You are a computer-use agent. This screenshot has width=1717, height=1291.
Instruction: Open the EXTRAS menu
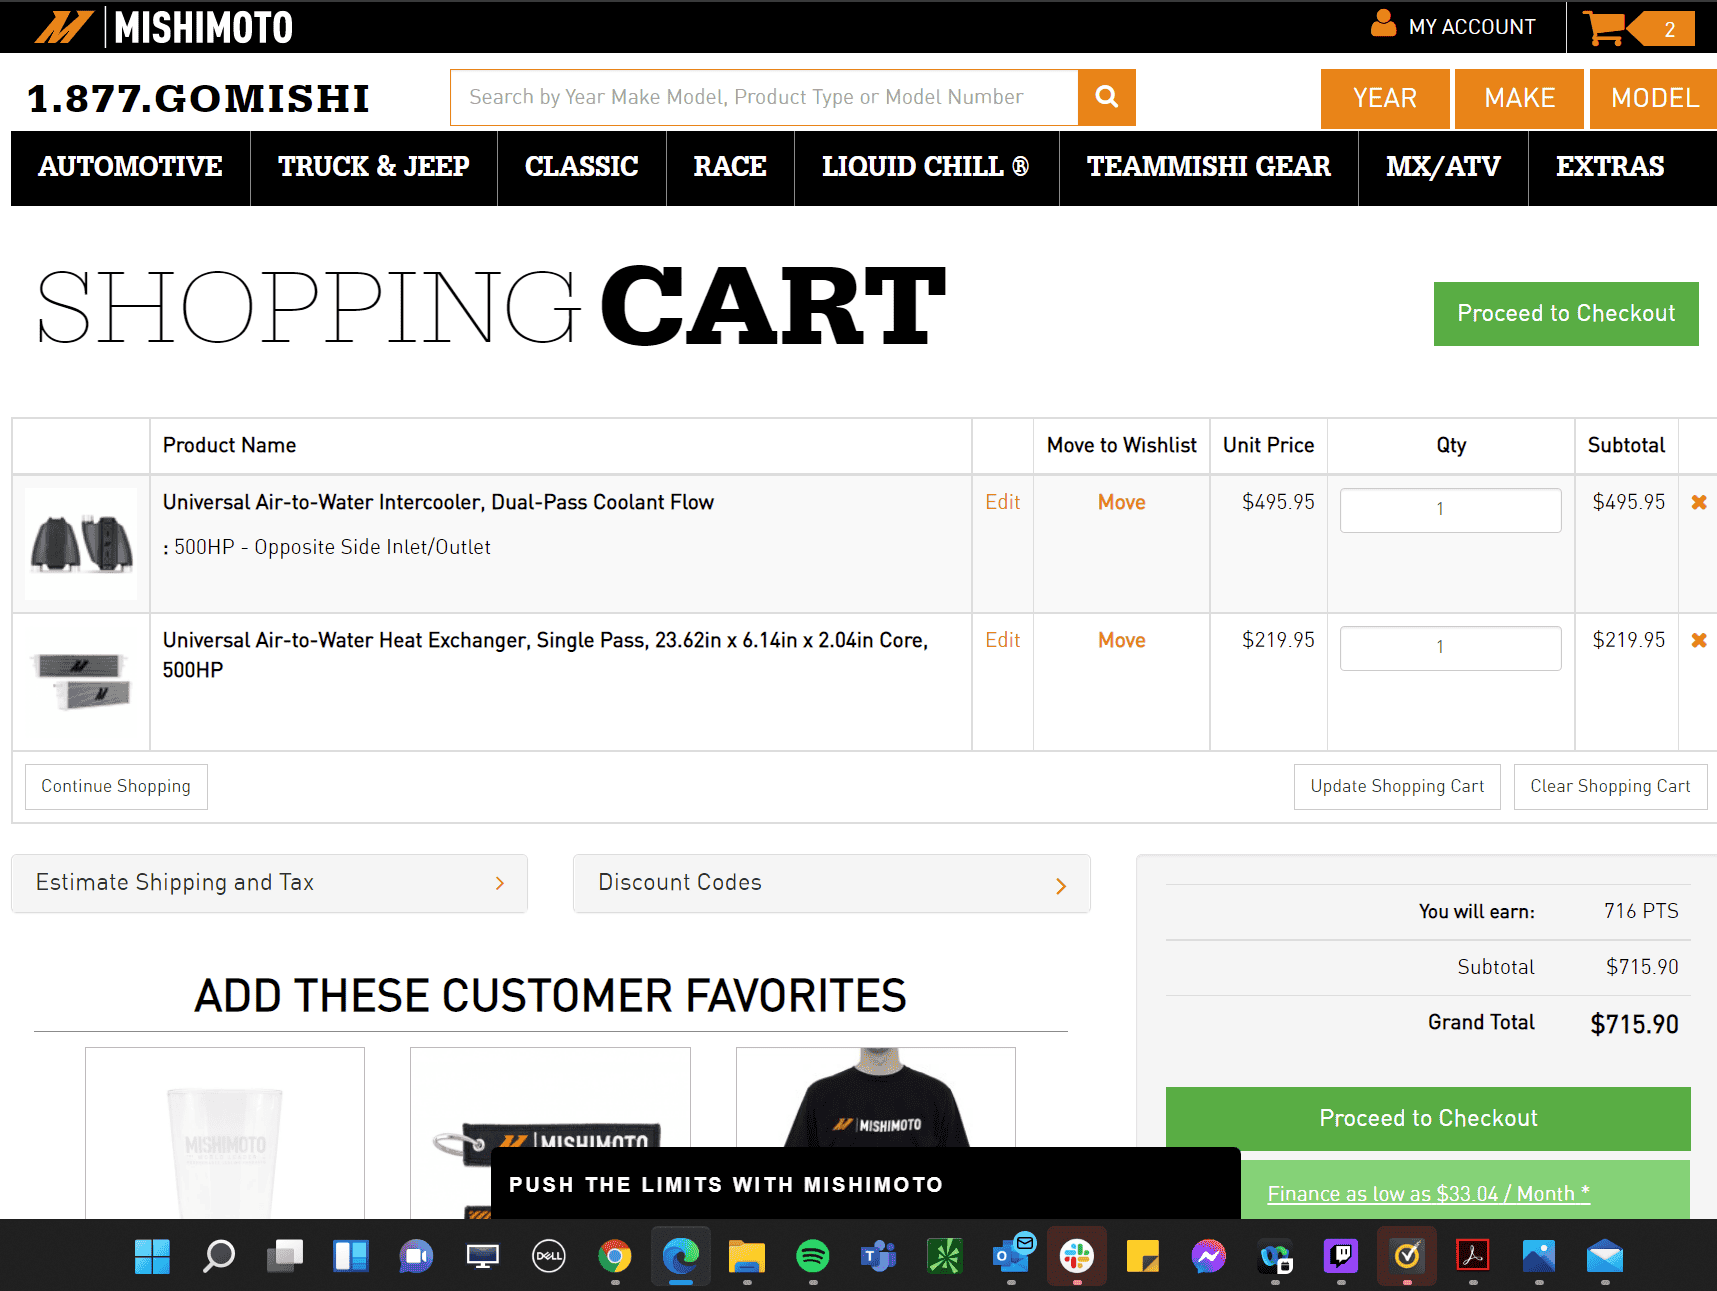pyautogui.click(x=1610, y=168)
